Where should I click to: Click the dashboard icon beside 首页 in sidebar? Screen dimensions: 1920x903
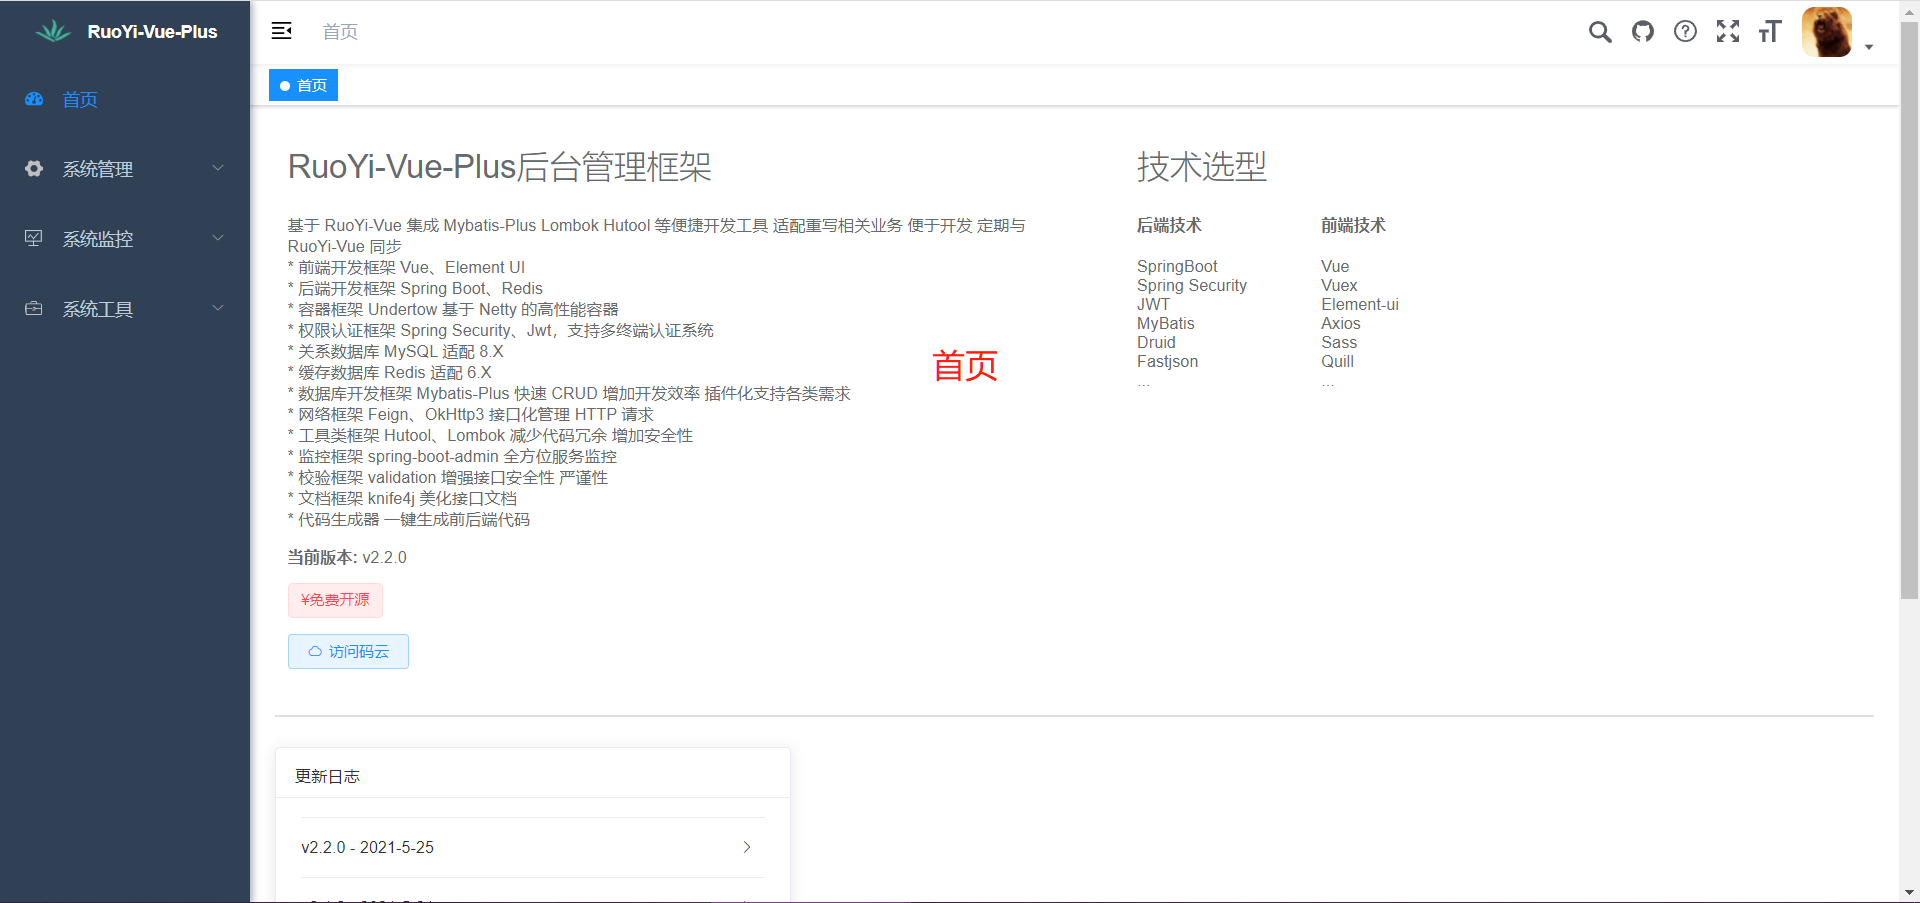pyautogui.click(x=34, y=99)
